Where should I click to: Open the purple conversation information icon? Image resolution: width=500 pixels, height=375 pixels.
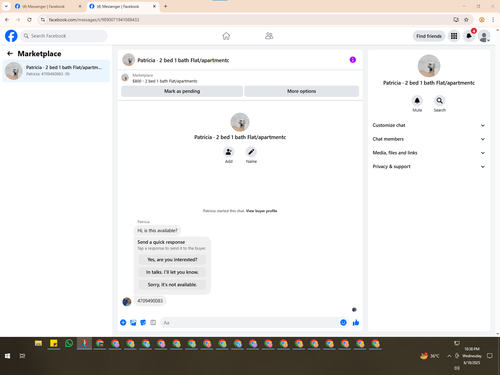point(353,60)
